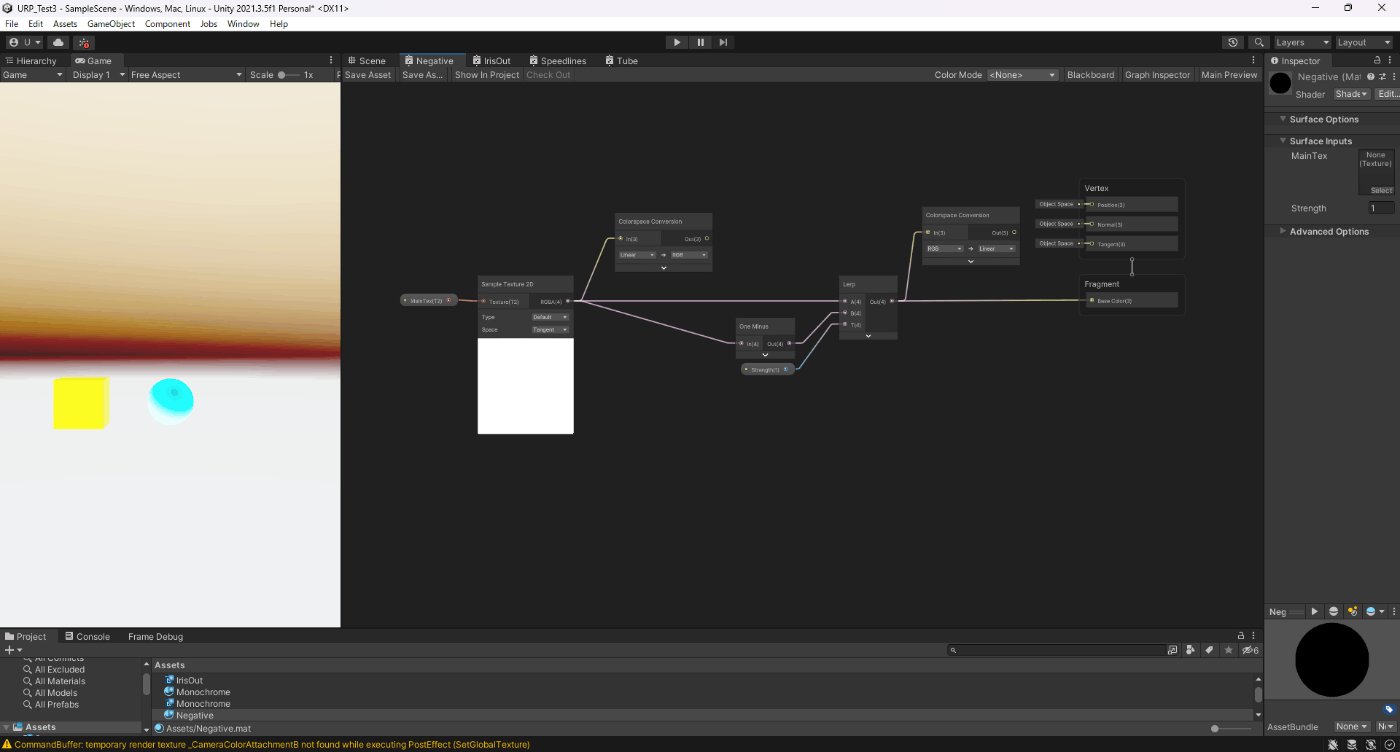
Task: Toggle the Blackboard panel
Action: [1090, 75]
